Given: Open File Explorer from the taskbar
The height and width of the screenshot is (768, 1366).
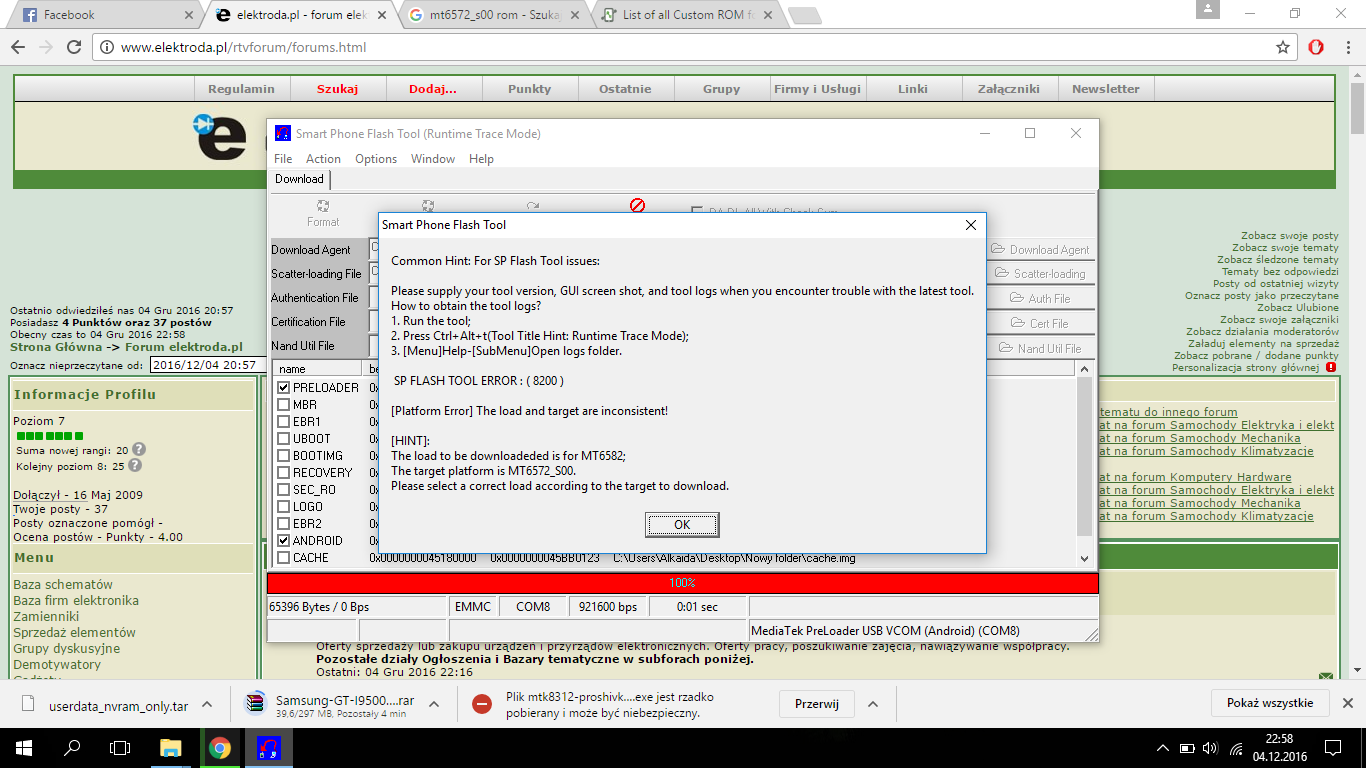Looking at the screenshot, I should click(170, 747).
